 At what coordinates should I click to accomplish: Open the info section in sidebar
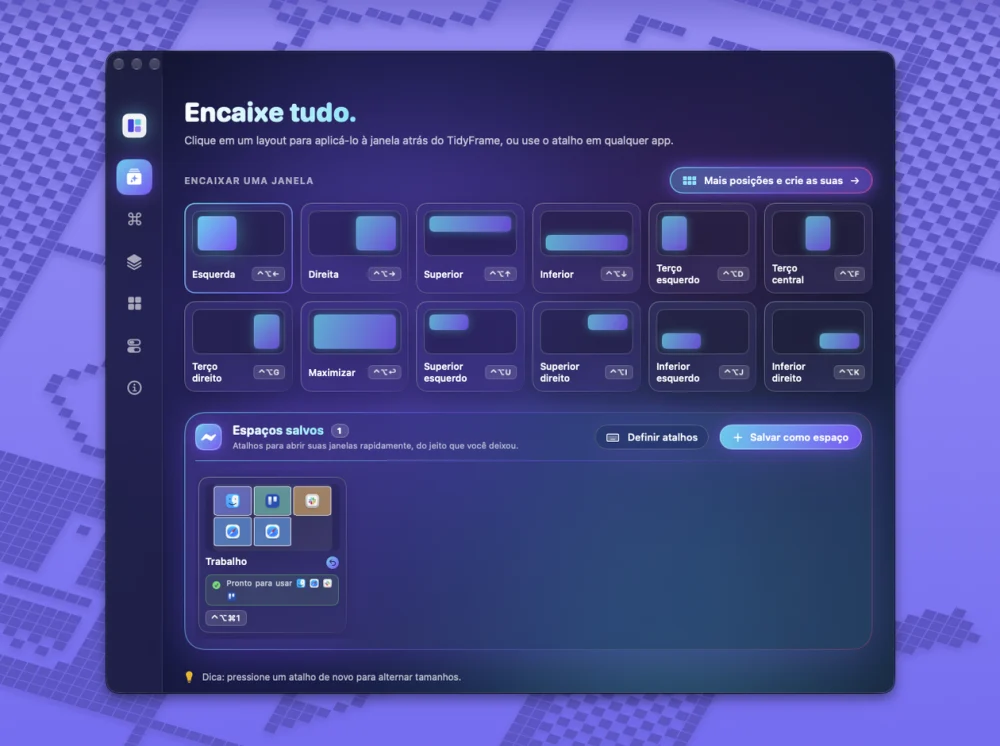point(134,388)
